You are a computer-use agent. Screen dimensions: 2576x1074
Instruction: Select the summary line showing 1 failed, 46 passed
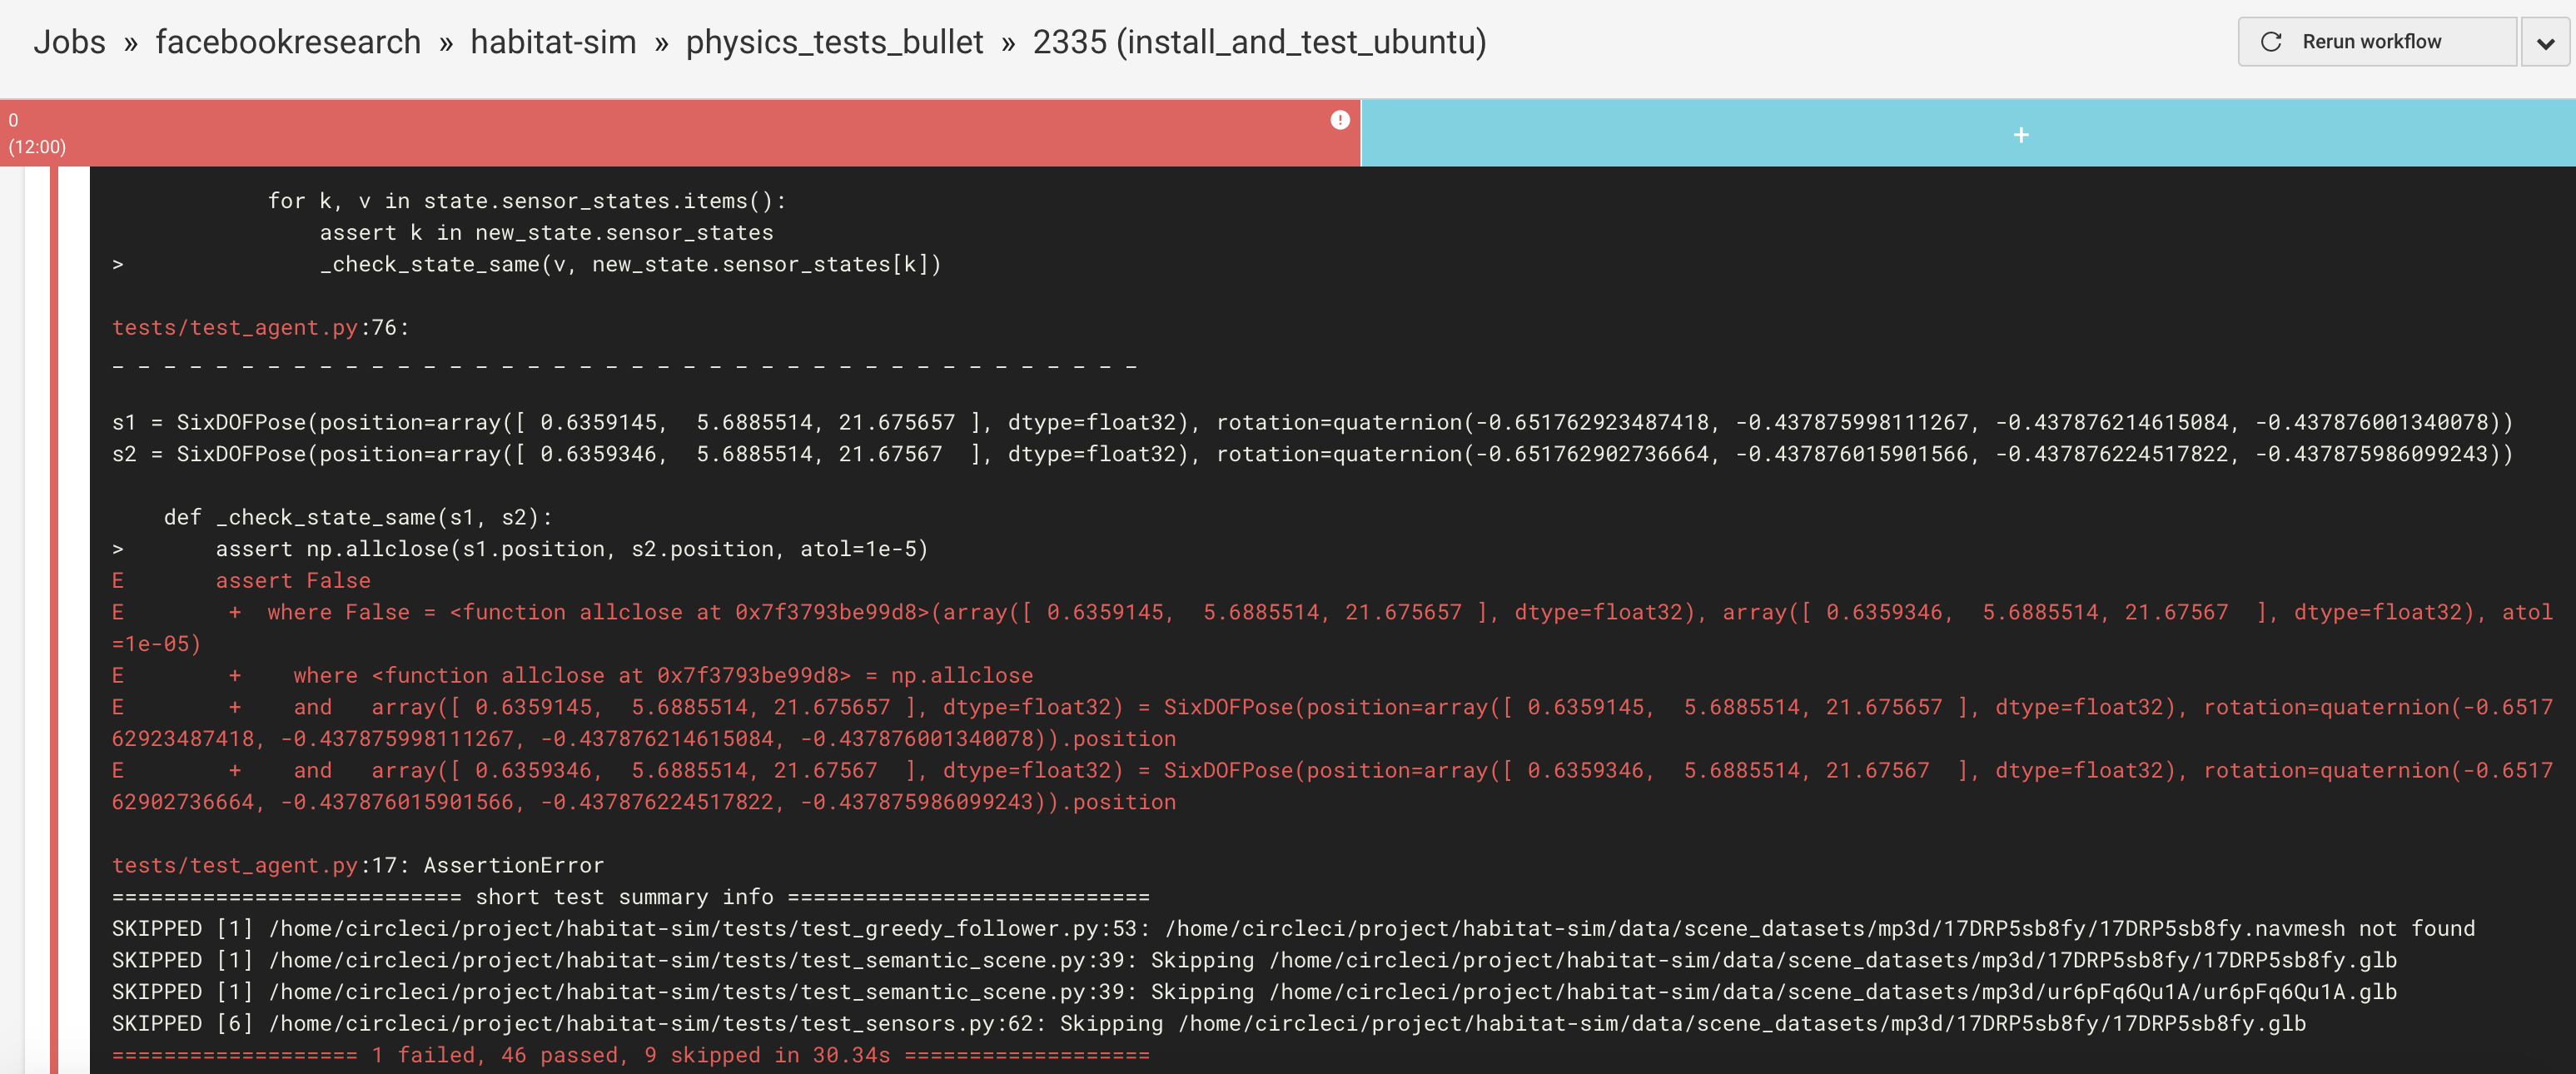631,1054
